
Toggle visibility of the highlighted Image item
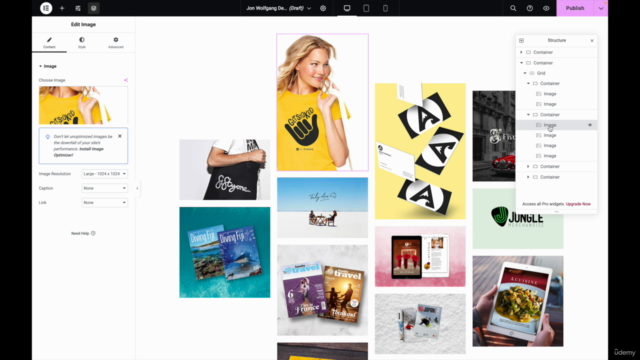(x=590, y=125)
